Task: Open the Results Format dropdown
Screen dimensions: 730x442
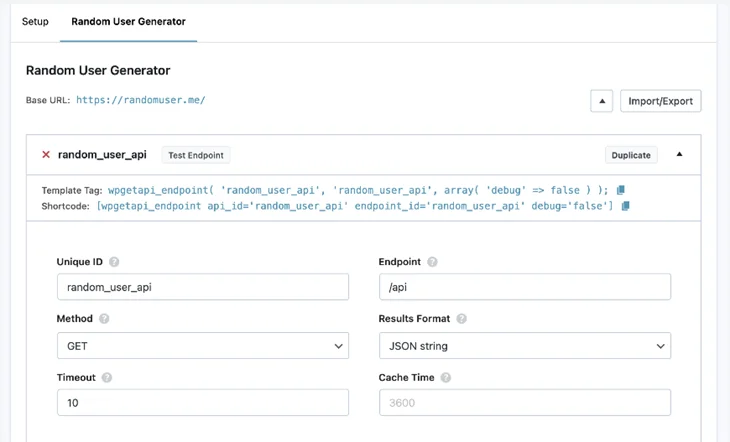Action: coord(525,346)
